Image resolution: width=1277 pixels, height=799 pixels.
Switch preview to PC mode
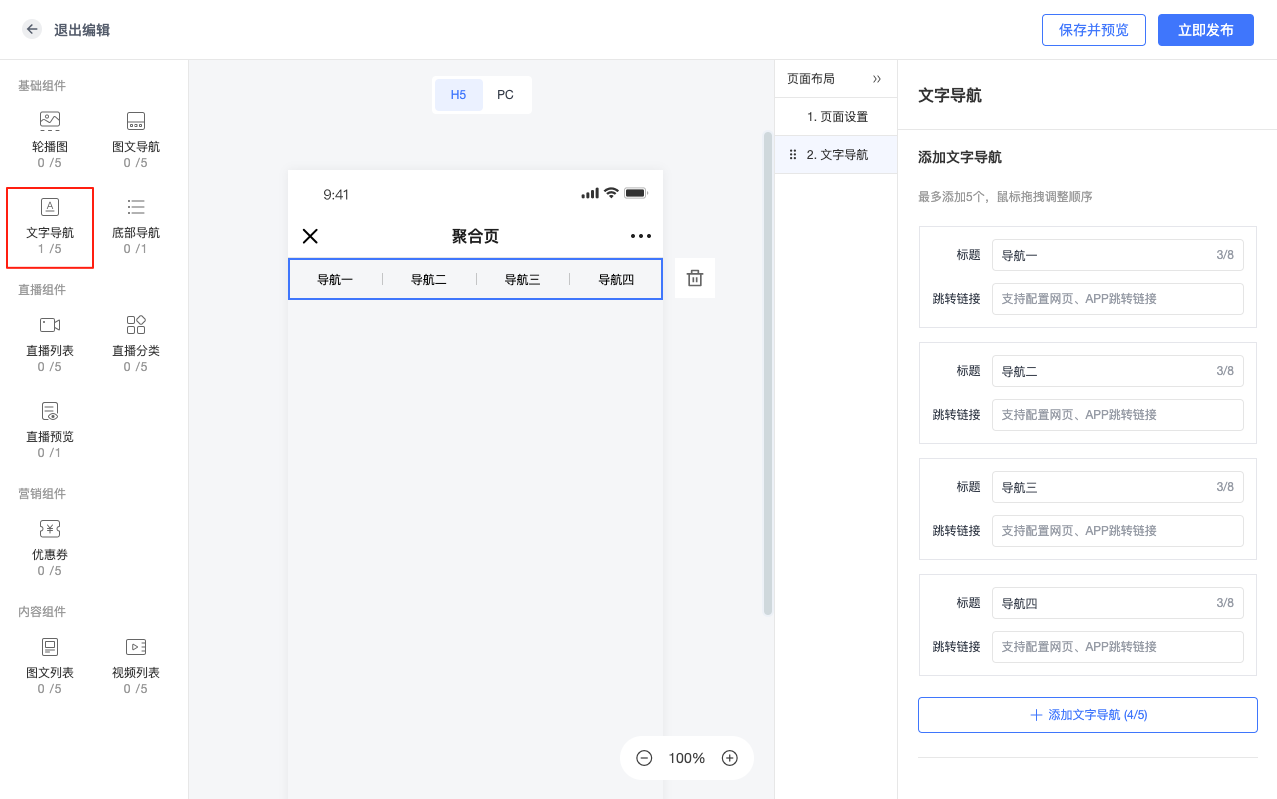(x=505, y=95)
